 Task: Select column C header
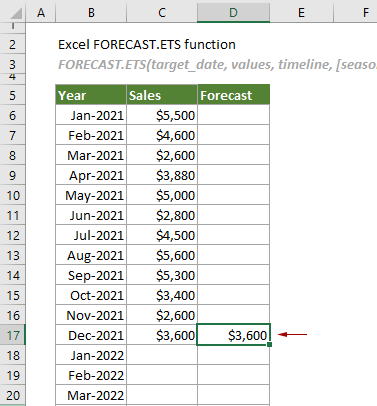[x=162, y=13]
